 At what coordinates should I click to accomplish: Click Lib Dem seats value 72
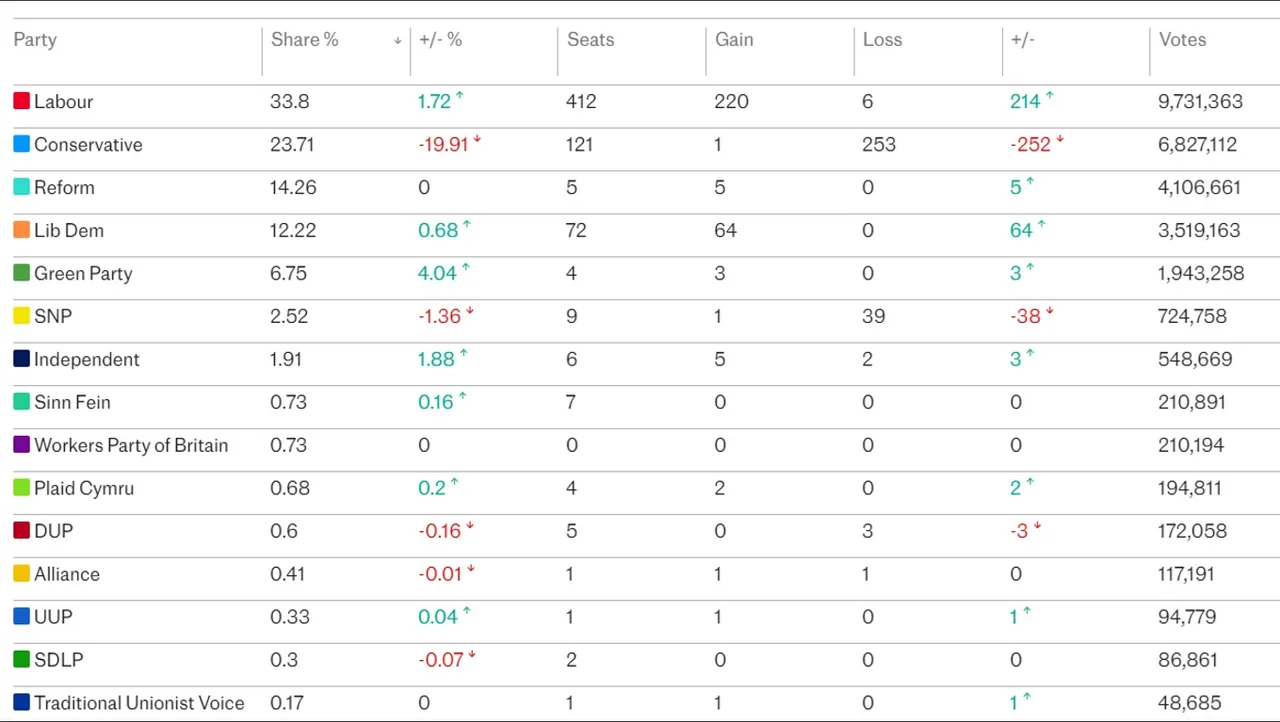click(x=577, y=231)
